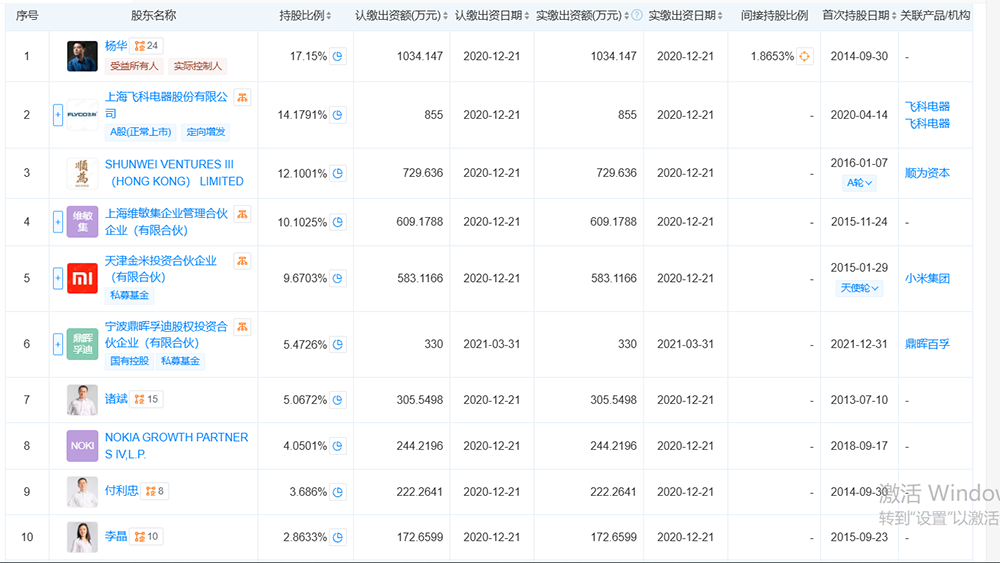
Task: Click the 实际控制人 tag under 杨华
Action: (x=199, y=66)
